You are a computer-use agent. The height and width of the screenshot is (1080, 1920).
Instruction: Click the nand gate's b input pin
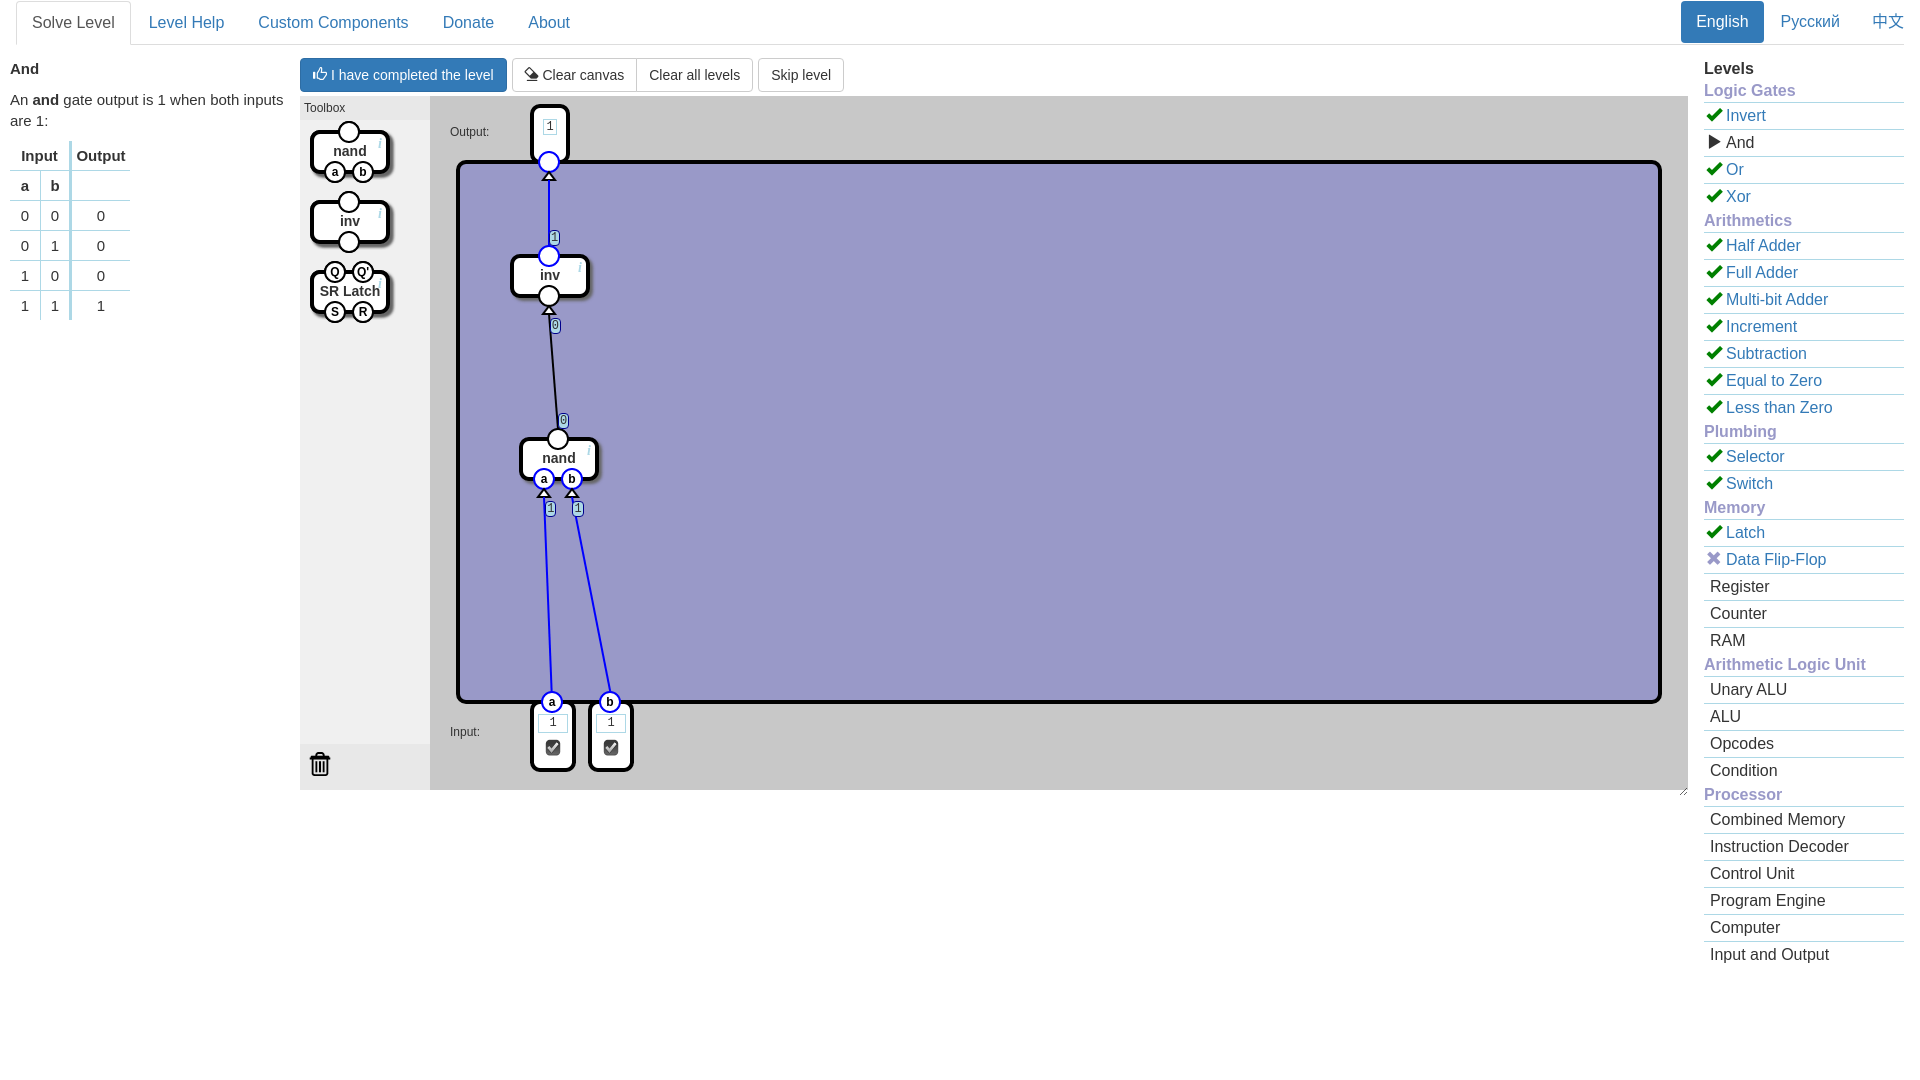tap(572, 479)
